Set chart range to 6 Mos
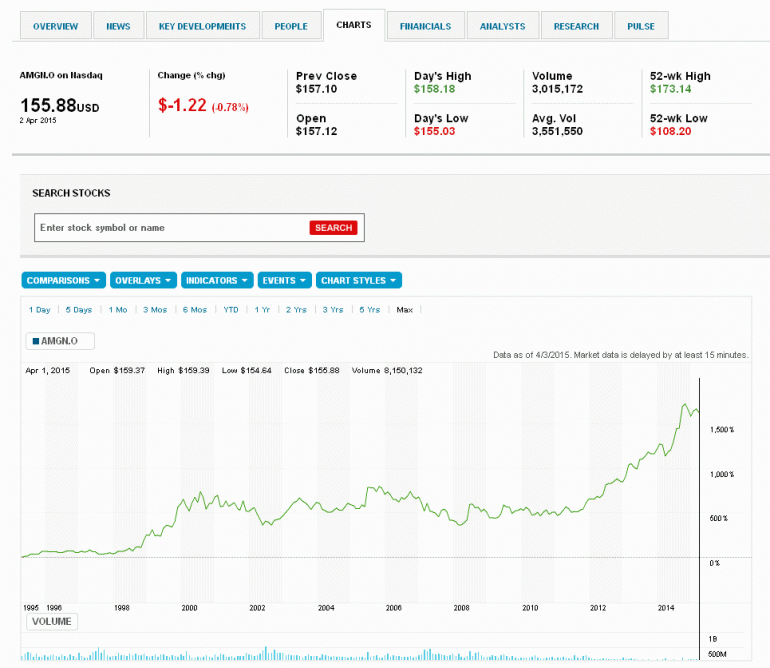 point(195,310)
